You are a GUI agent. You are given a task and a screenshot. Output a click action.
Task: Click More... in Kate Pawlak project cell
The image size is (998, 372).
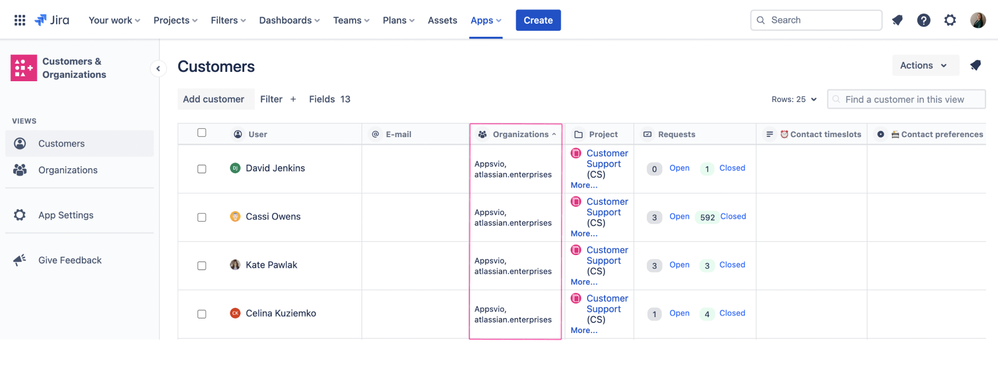[584, 282]
